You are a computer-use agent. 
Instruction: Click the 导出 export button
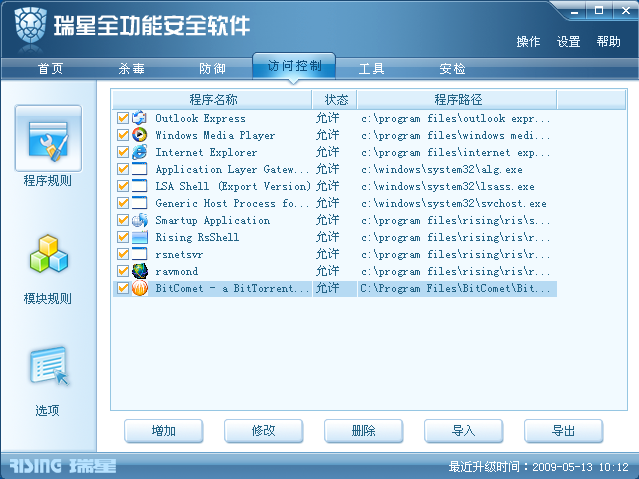pyautogui.click(x=564, y=431)
